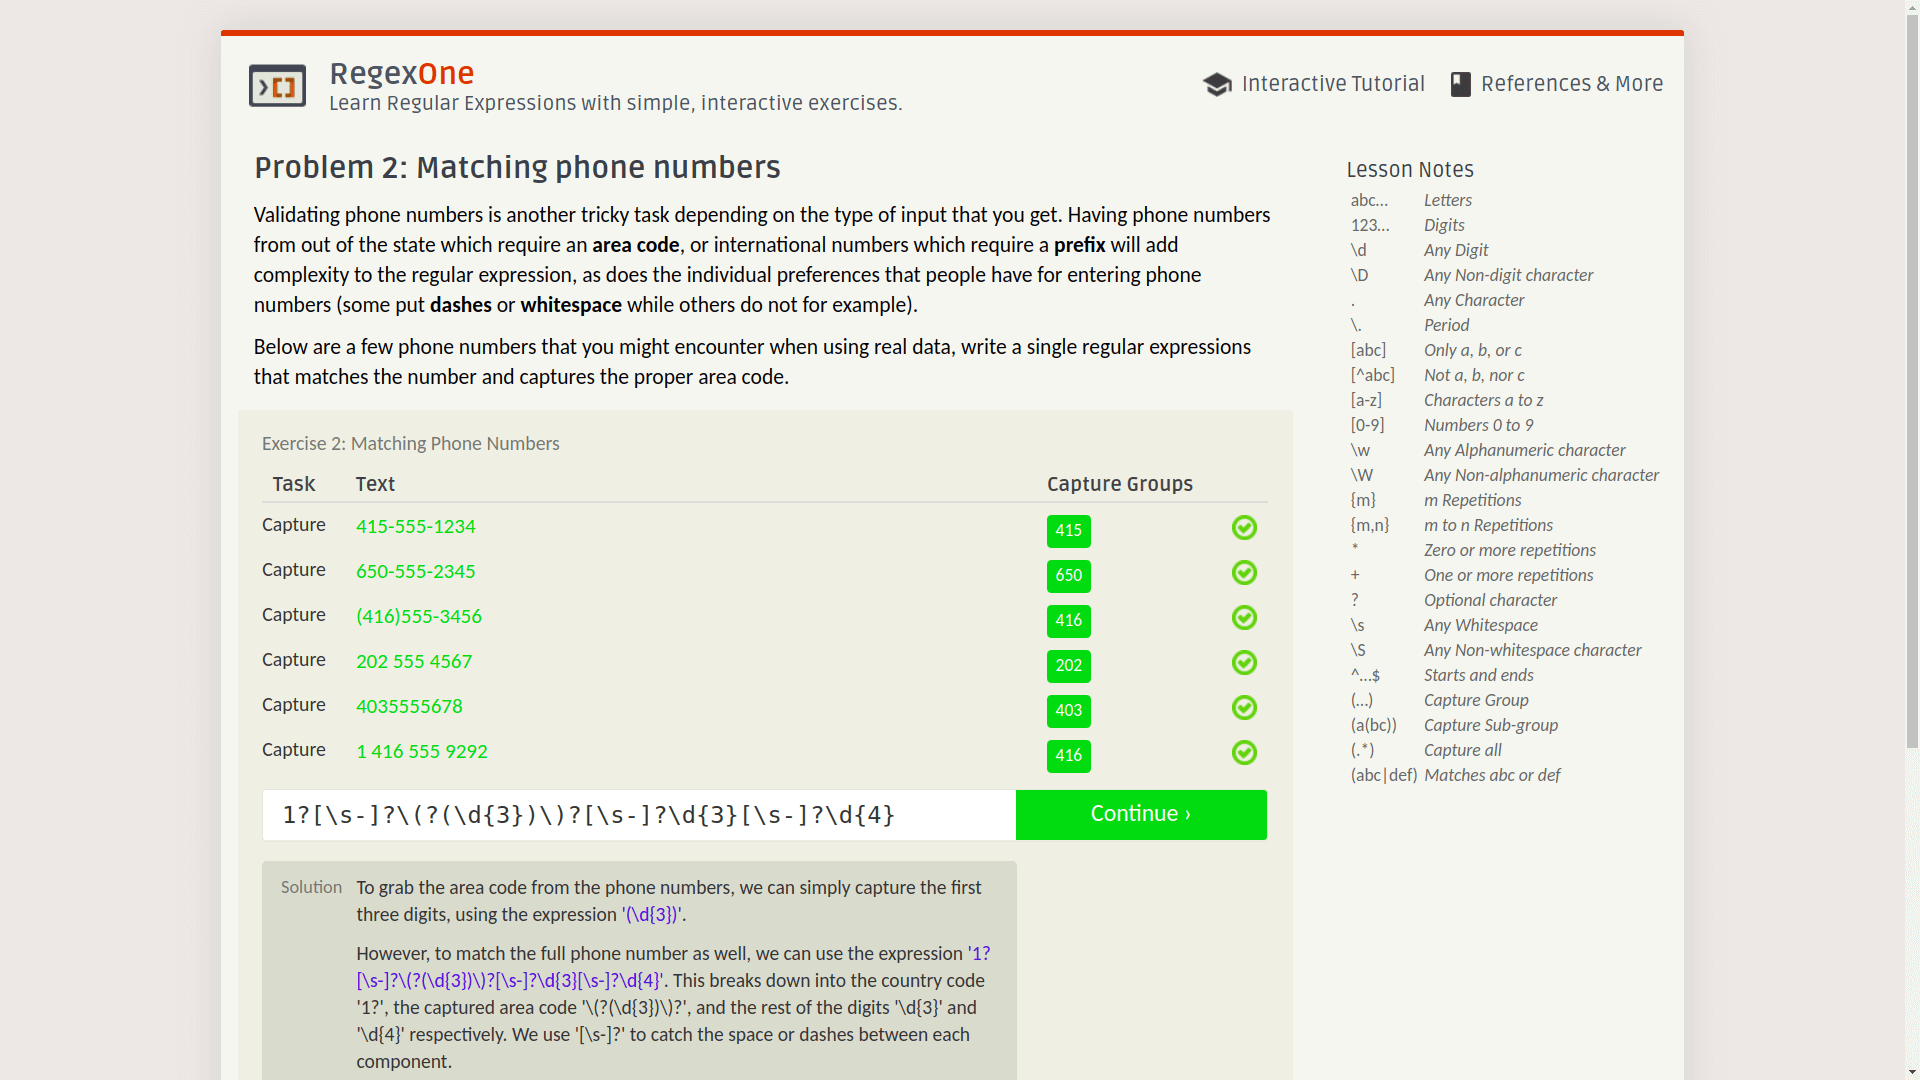This screenshot has width=1920, height=1080.
Task: Click the checkmark icon for 202 555 4567
Action: (x=1244, y=663)
